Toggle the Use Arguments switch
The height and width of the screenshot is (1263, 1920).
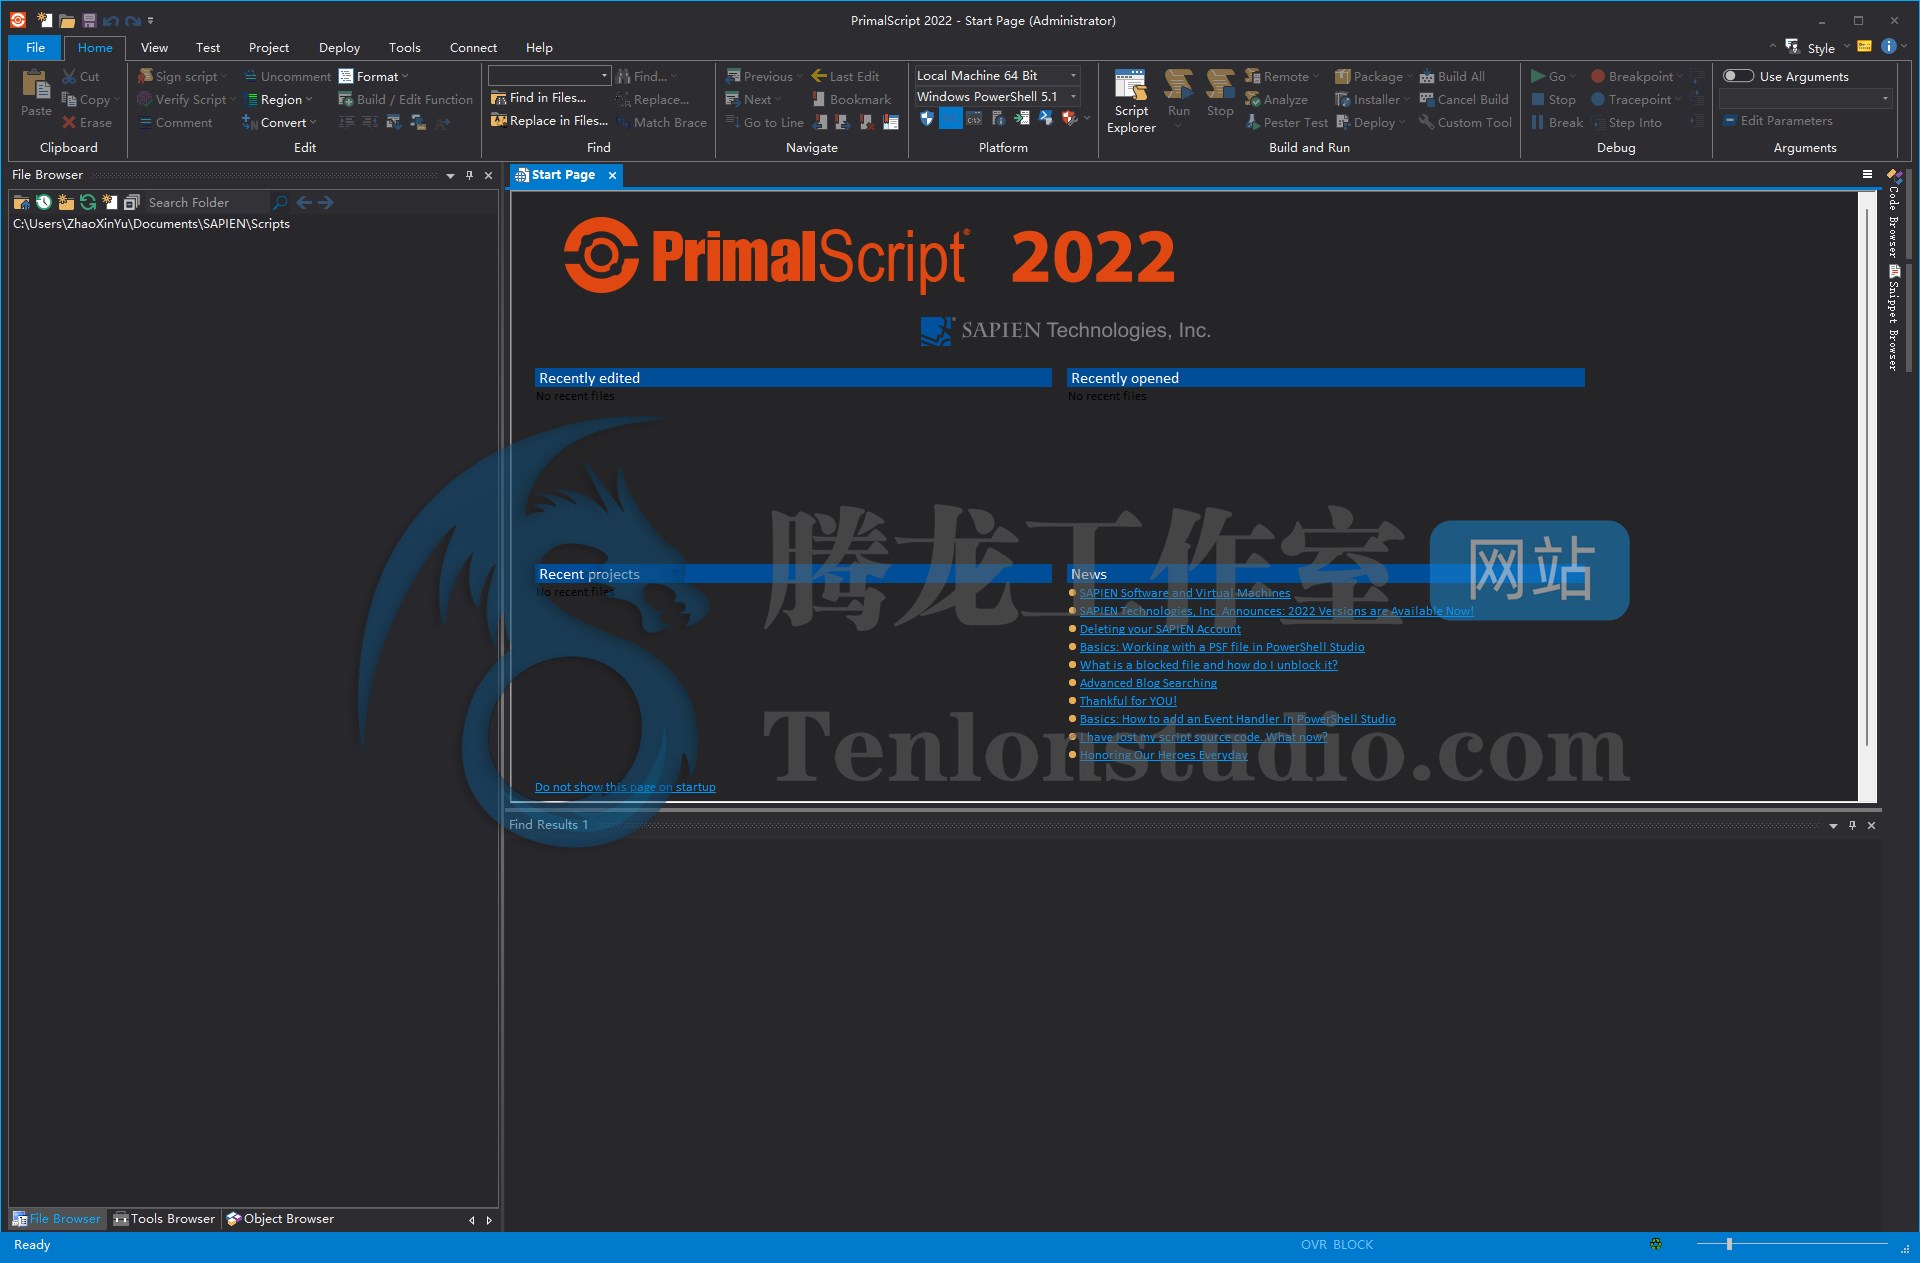pos(1738,76)
